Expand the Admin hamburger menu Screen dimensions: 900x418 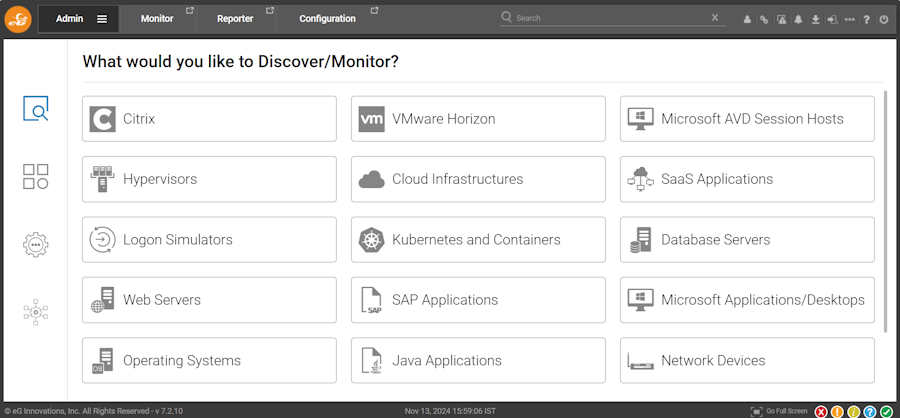click(102, 19)
